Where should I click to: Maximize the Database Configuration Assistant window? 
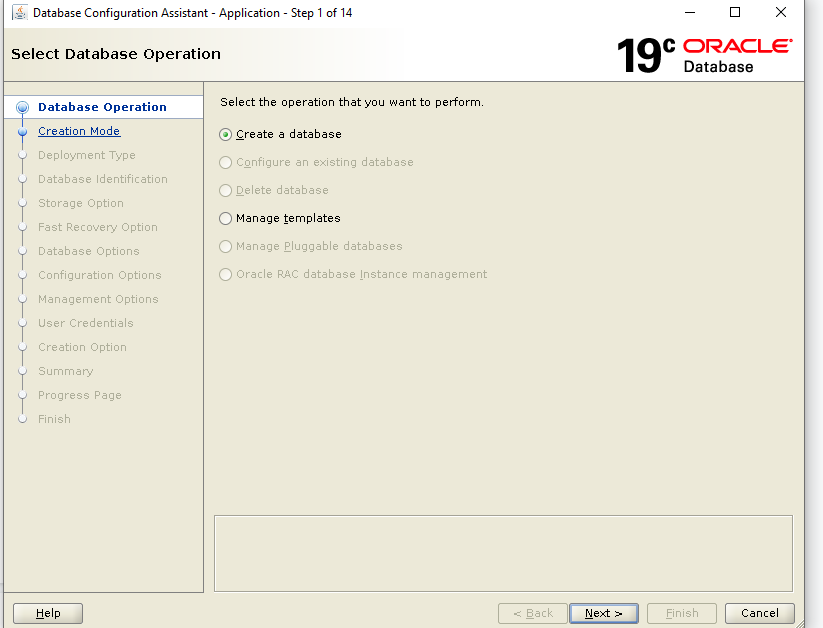click(x=735, y=12)
